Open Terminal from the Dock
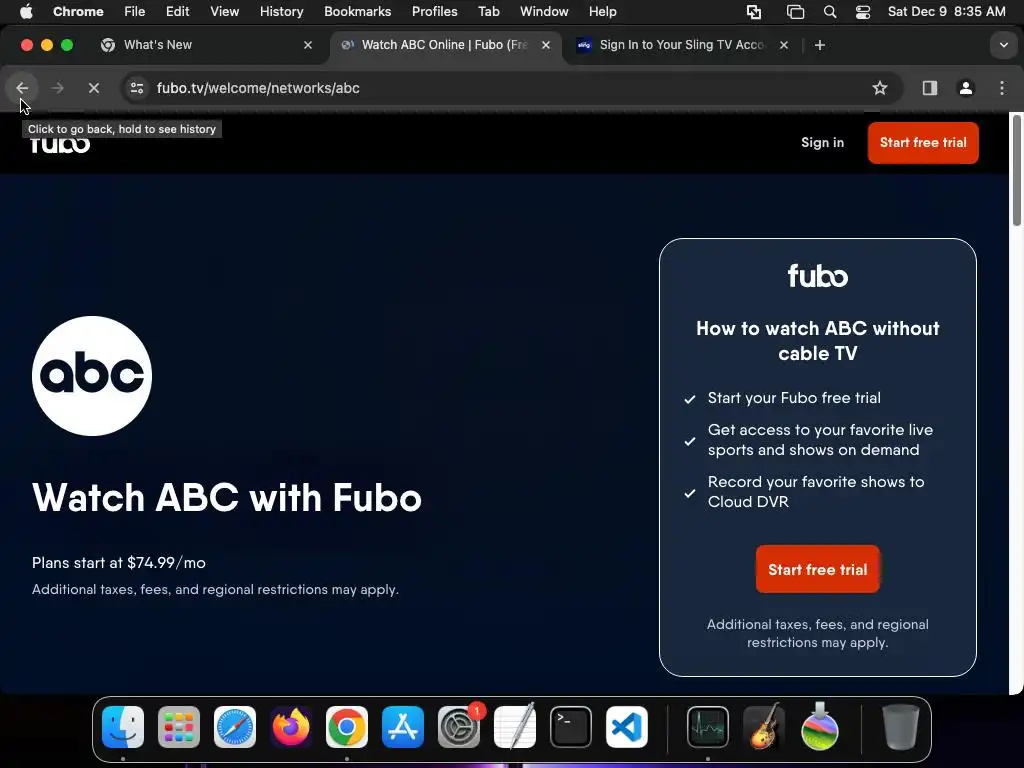The height and width of the screenshot is (768, 1024). 571,727
